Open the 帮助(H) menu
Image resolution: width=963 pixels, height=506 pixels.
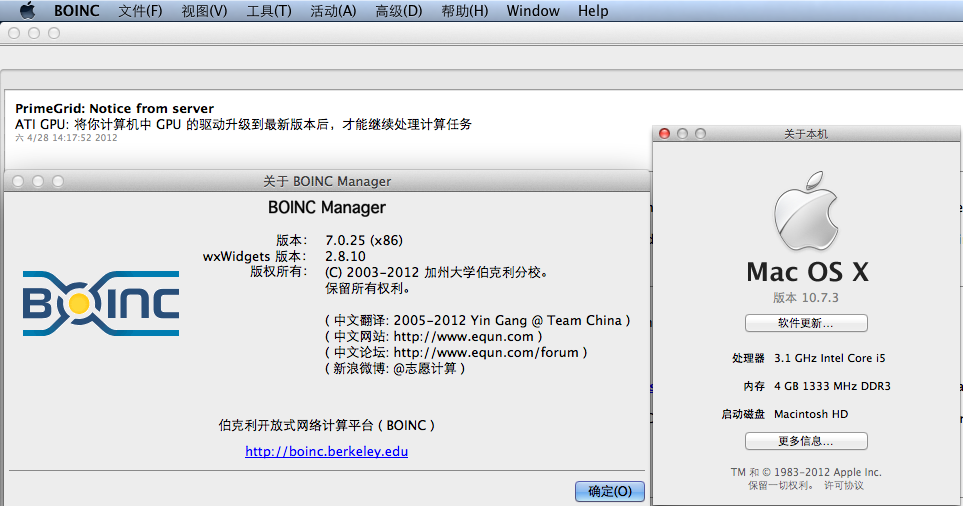pos(464,10)
